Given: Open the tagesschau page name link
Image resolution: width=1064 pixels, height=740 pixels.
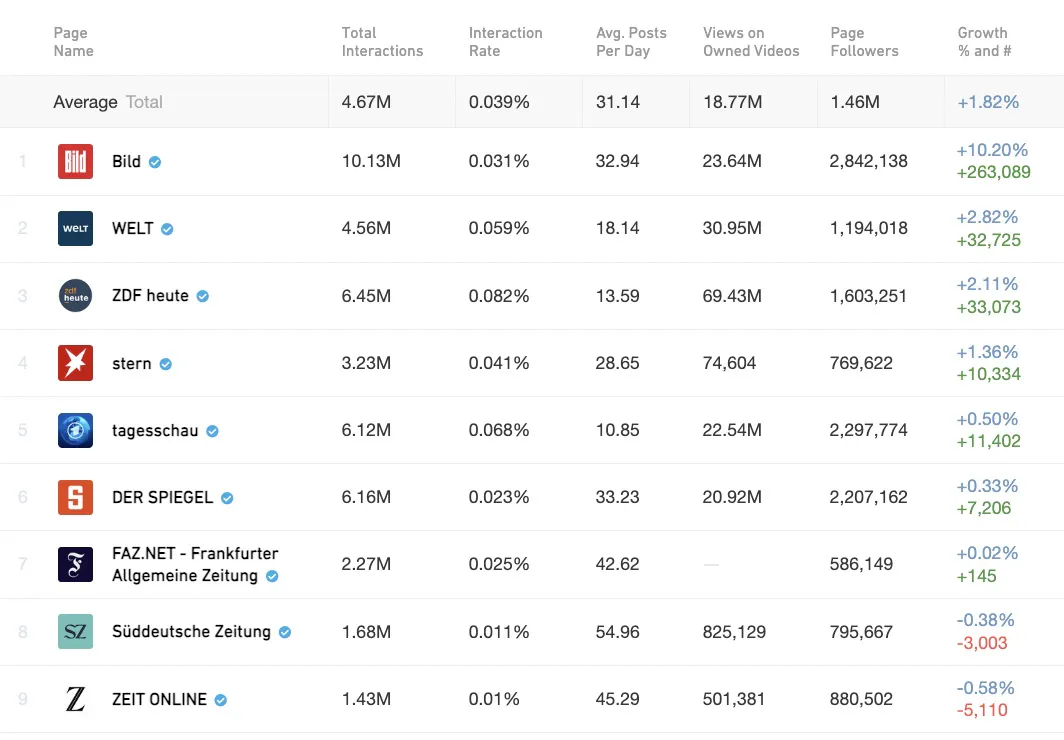Looking at the screenshot, I should [x=155, y=431].
